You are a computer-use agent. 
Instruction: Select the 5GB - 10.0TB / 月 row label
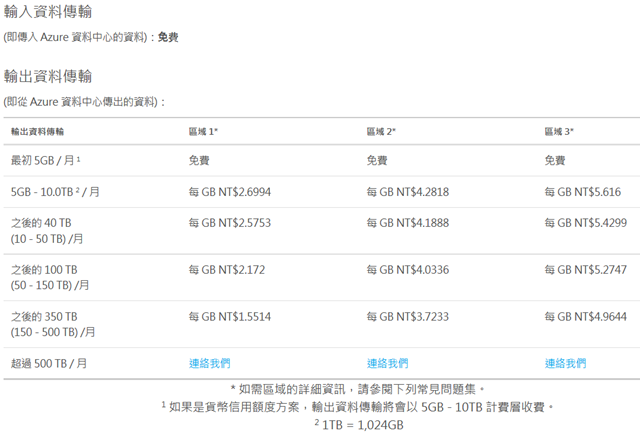pyautogui.click(x=55, y=192)
